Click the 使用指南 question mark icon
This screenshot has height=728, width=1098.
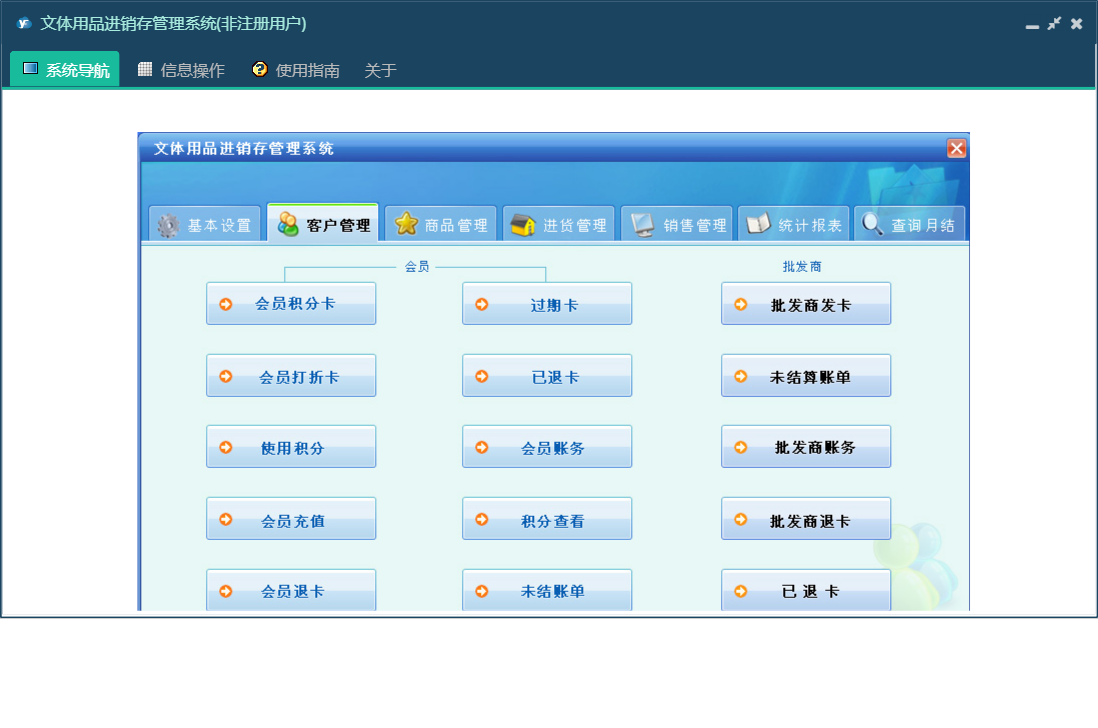click(260, 69)
